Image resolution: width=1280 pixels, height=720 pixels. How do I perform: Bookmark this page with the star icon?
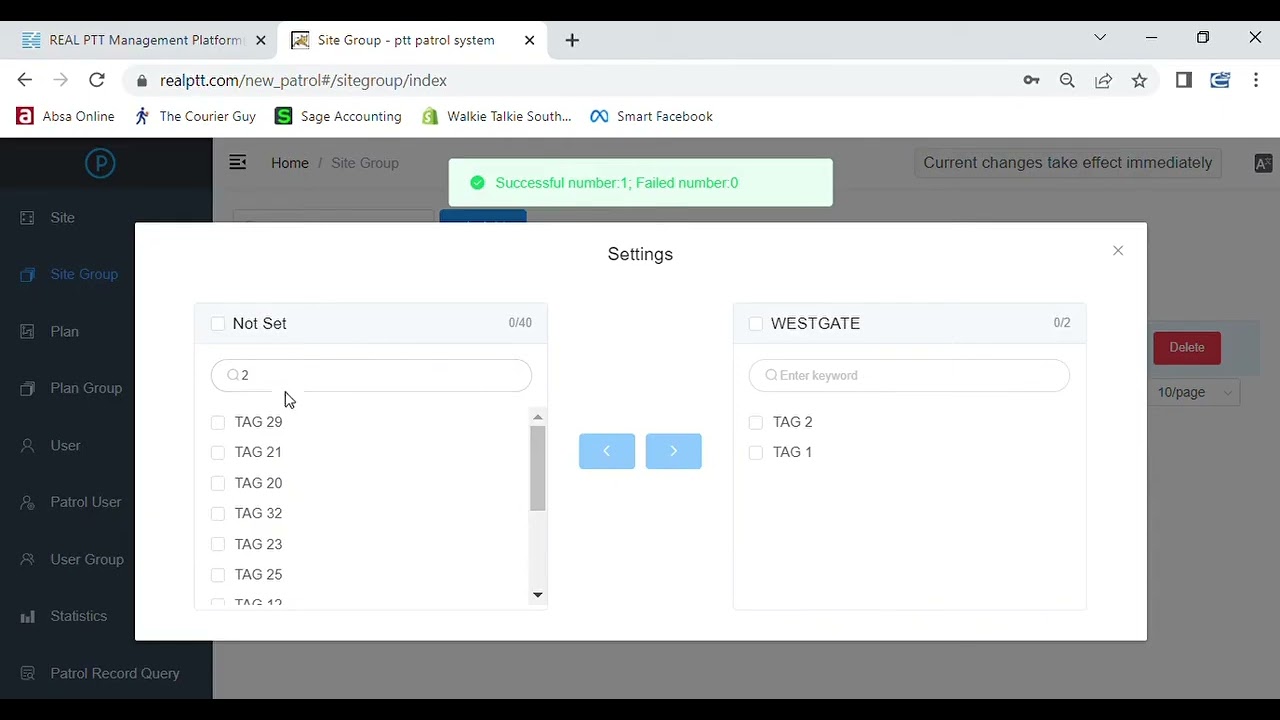pos(1139,80)
